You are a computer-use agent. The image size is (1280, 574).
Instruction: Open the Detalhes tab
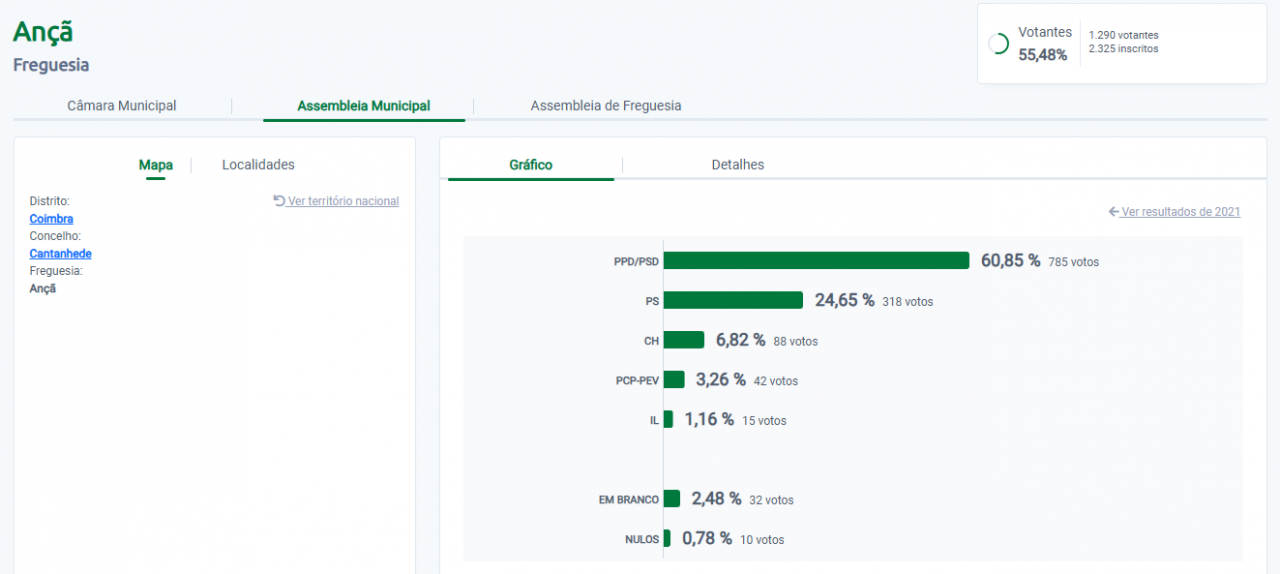coord(738,165)
